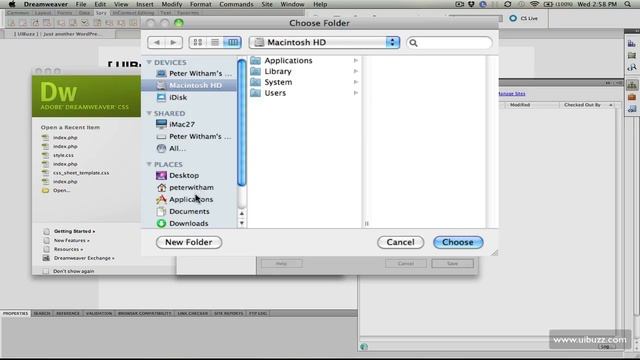Click the sync icon in the menu bar
The image size is (640, 360).
click(507, 4)
